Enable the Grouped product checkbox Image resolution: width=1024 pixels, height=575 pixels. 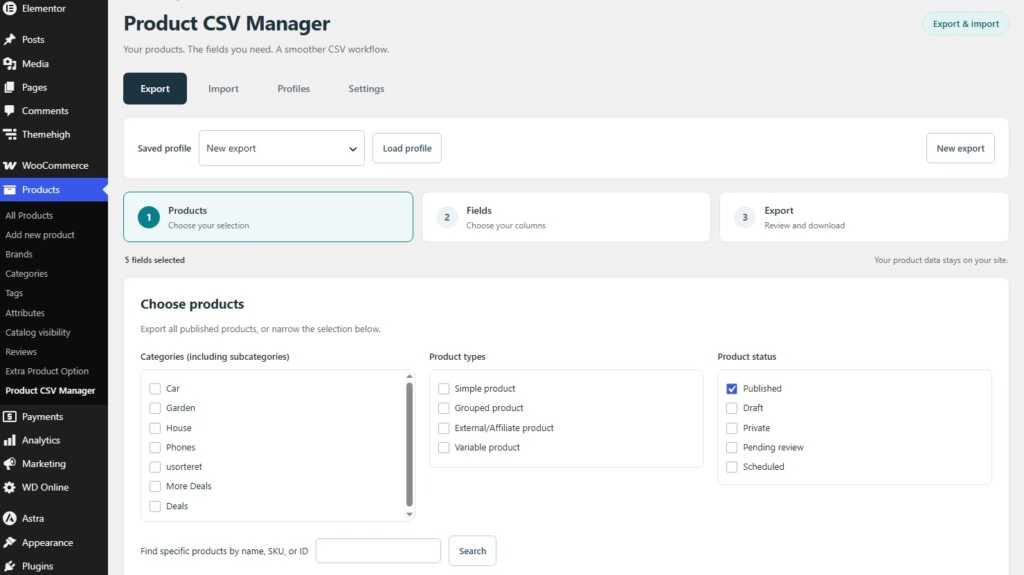pyautogui.click(x=443, y=408)
